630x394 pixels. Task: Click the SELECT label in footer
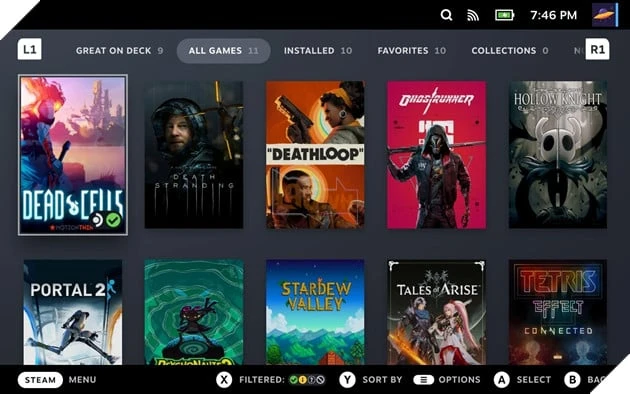tap(534, 380)
